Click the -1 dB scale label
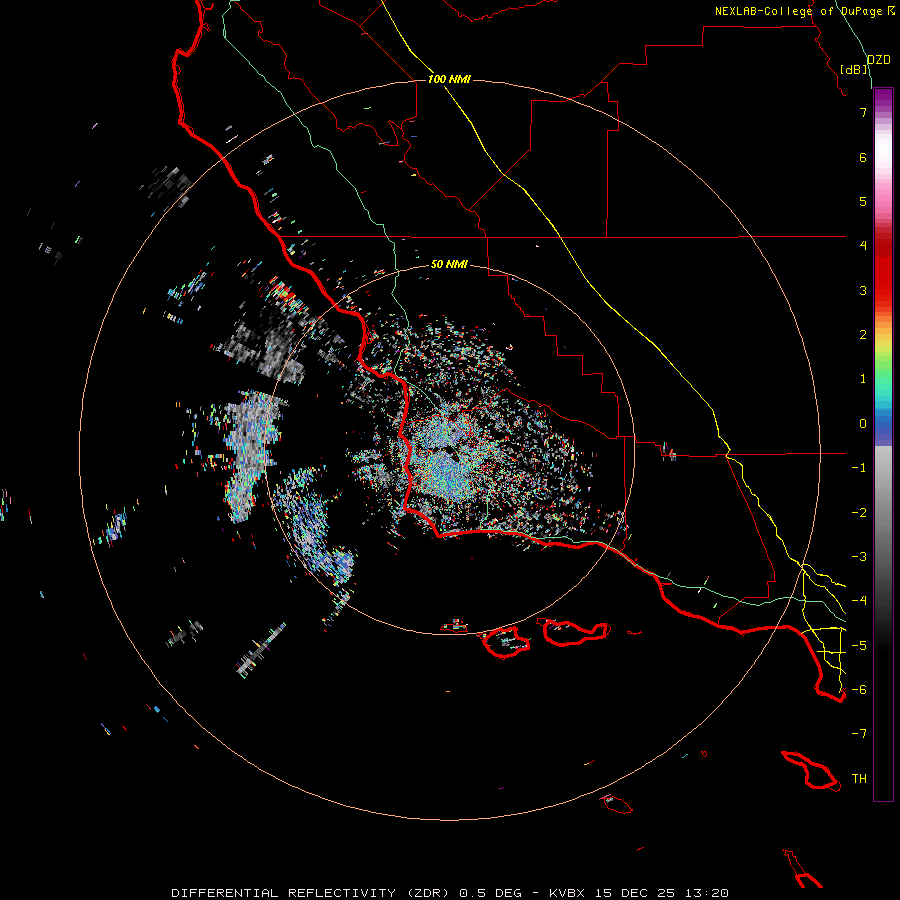The image size is (900, 900). tap(859, 468)
